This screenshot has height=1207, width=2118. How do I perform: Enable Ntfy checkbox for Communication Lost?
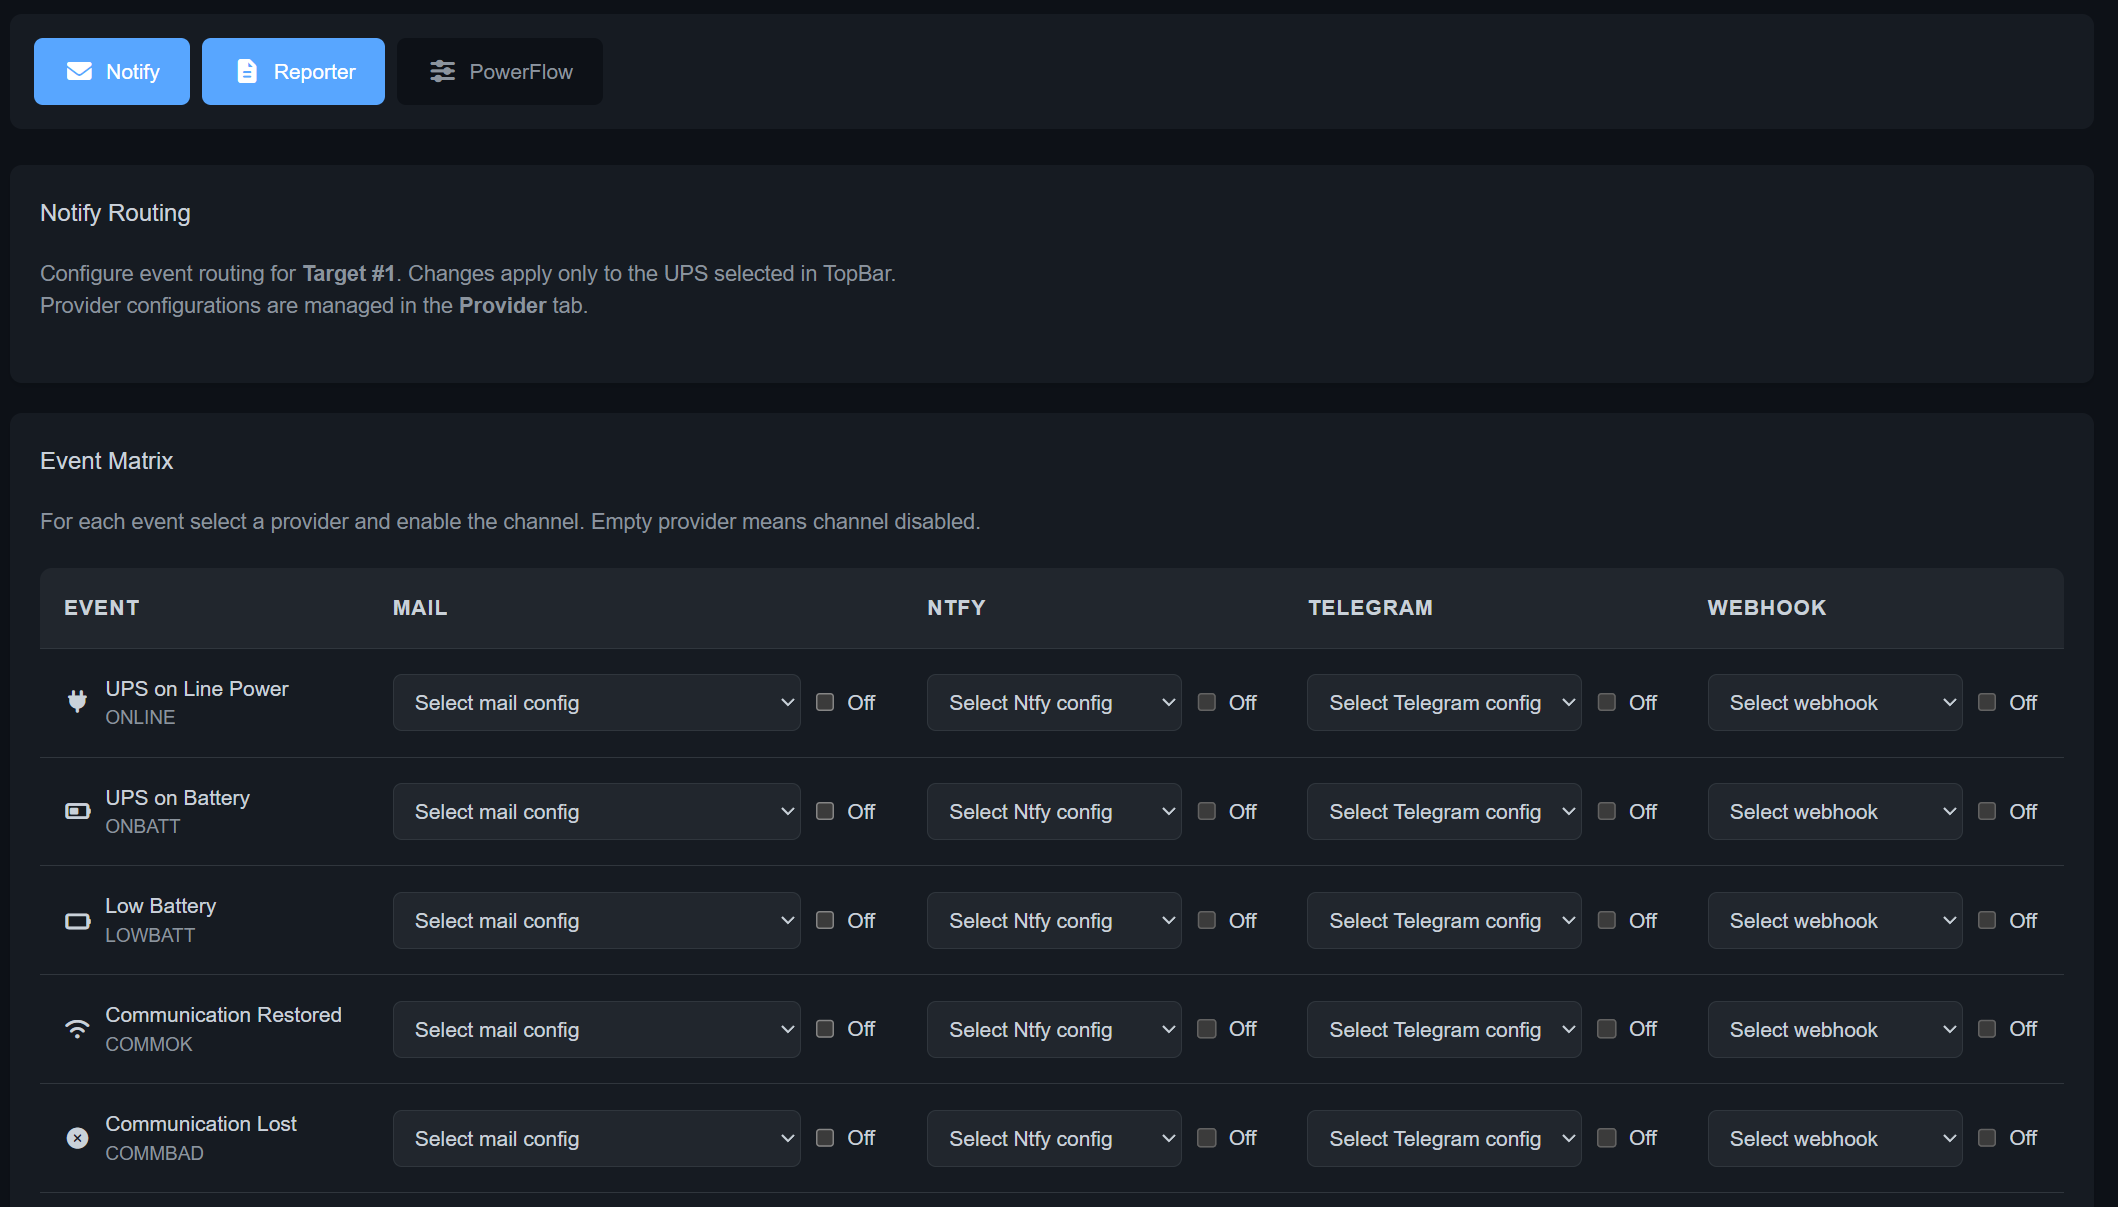1207,1137
